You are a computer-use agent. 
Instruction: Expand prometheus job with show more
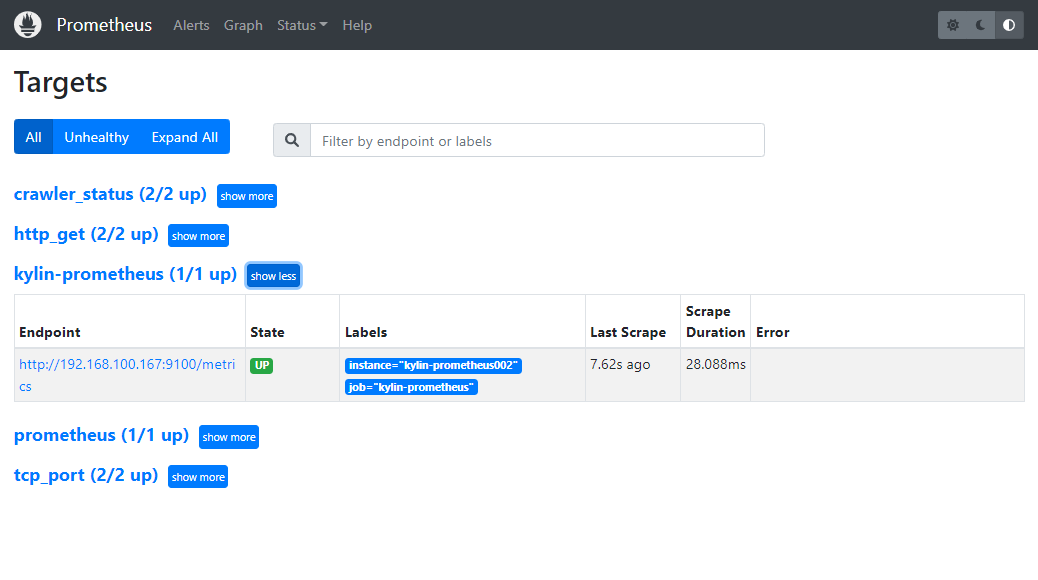coord(229,437)
